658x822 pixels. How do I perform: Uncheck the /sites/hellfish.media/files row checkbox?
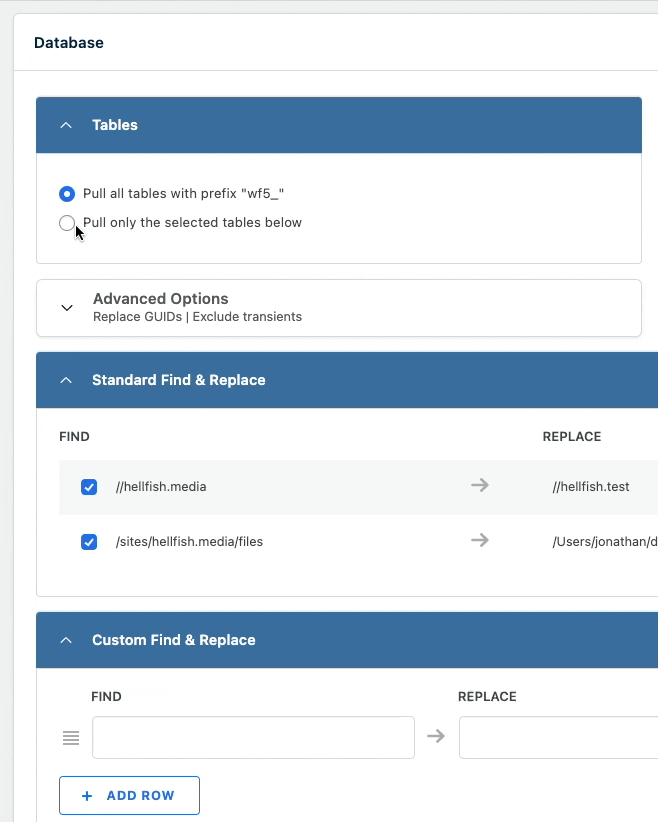click(89, 542)
